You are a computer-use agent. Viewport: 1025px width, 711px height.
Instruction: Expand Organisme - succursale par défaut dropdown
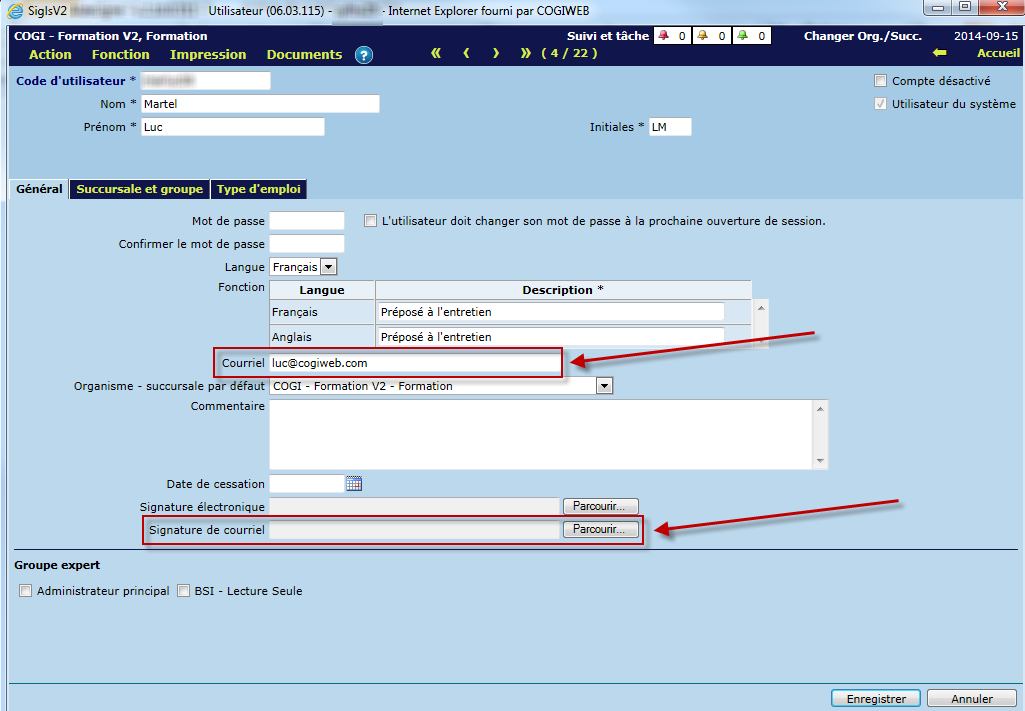(603, 386)
